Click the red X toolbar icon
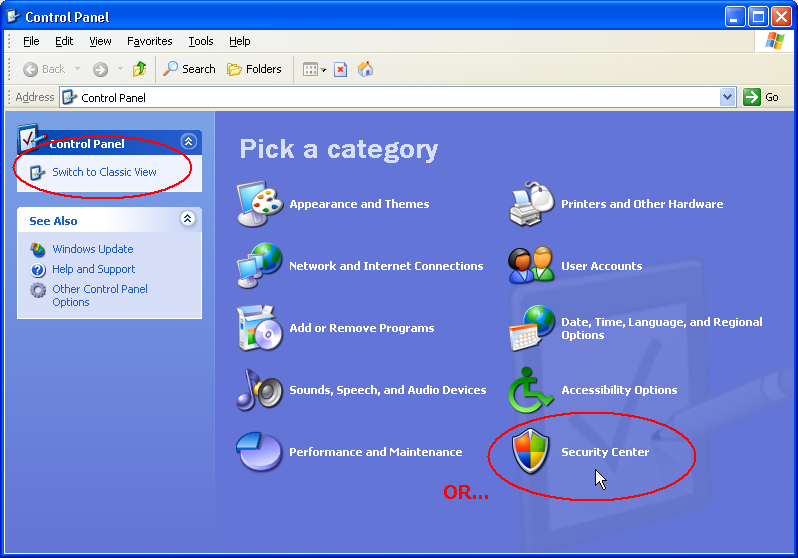Screen dimensions: 798x558 (x=340, y=69)
